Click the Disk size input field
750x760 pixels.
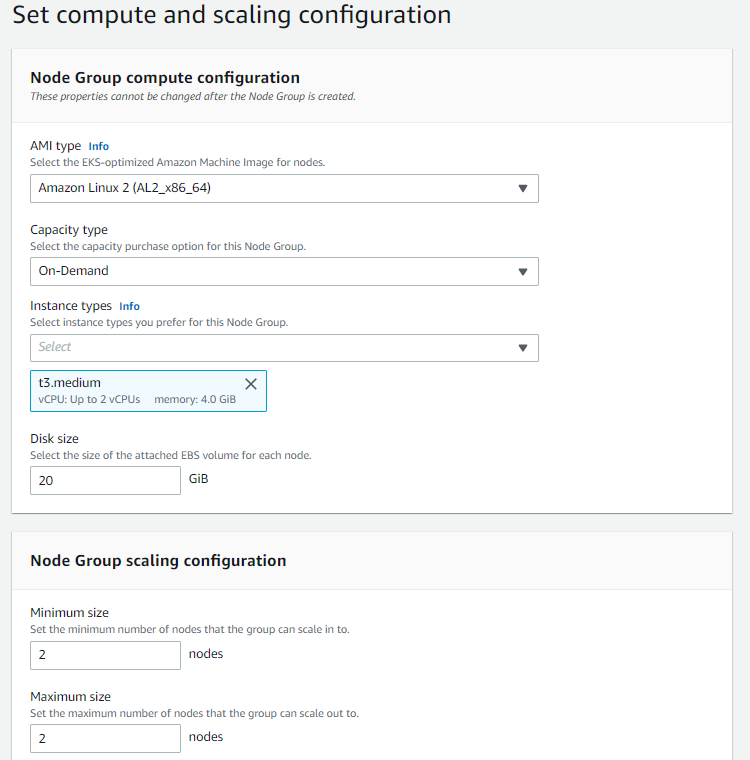105,481
